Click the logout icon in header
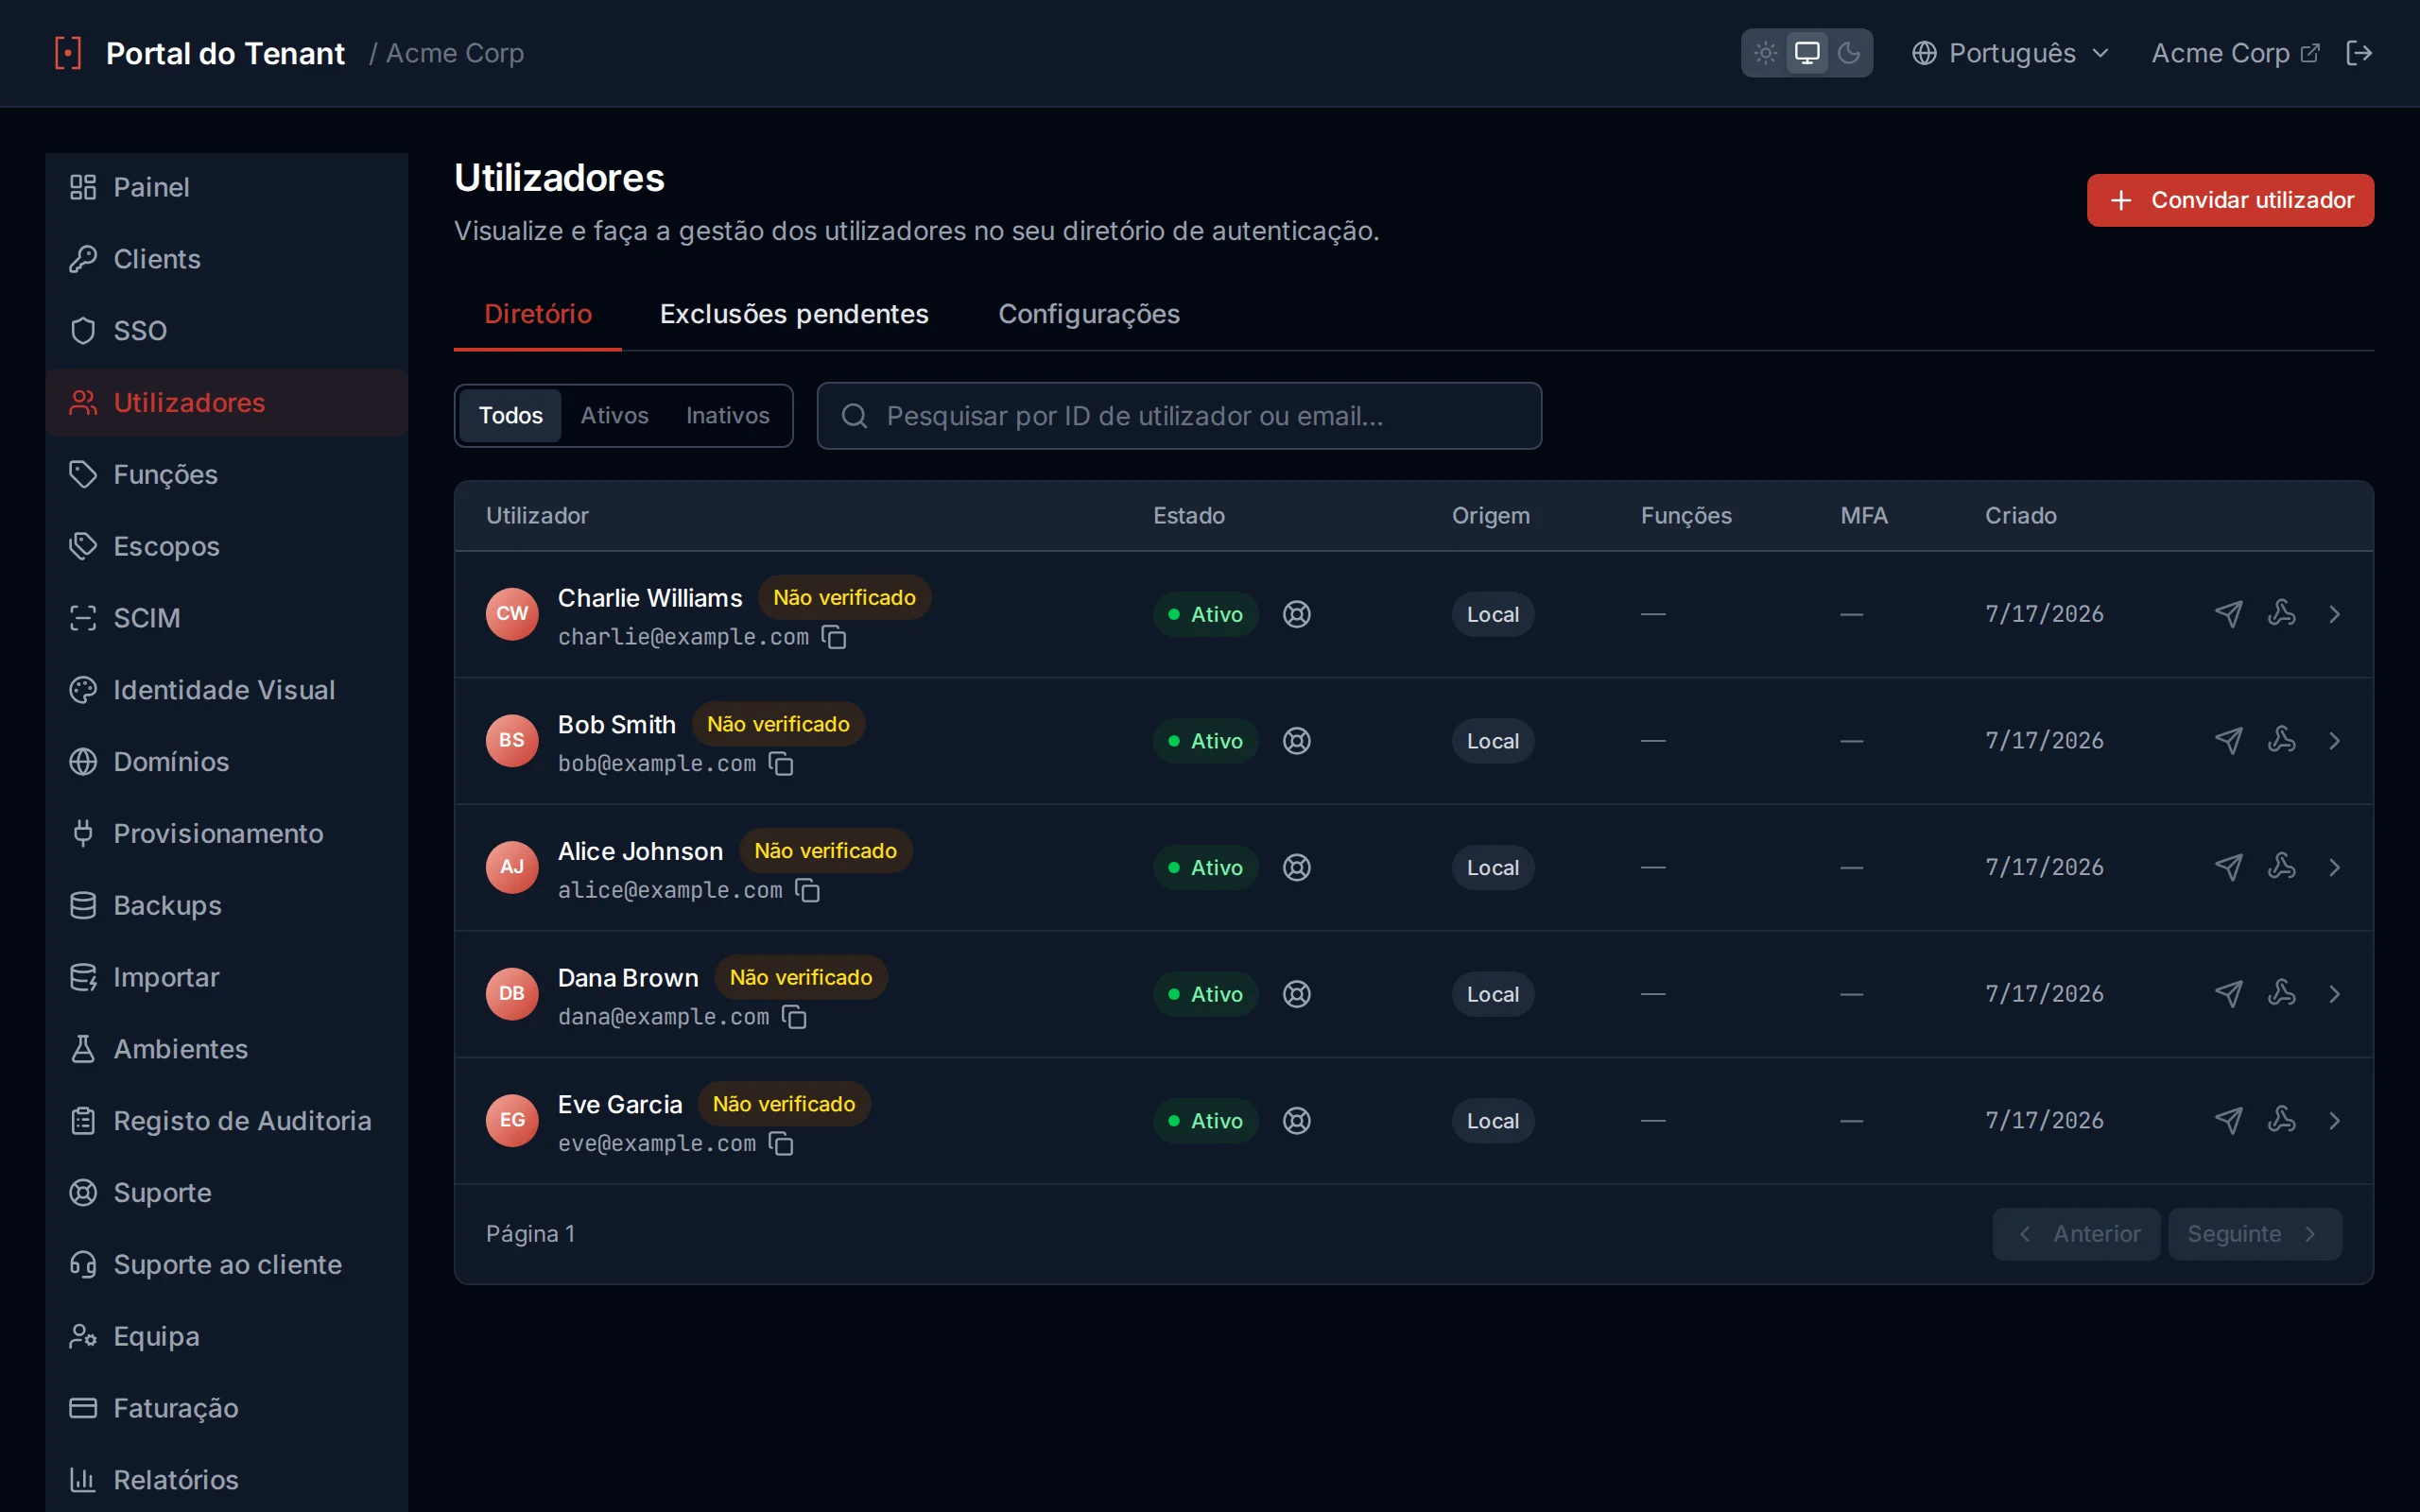Viewport: 2420px width, 1512px height. (2359, 53)
